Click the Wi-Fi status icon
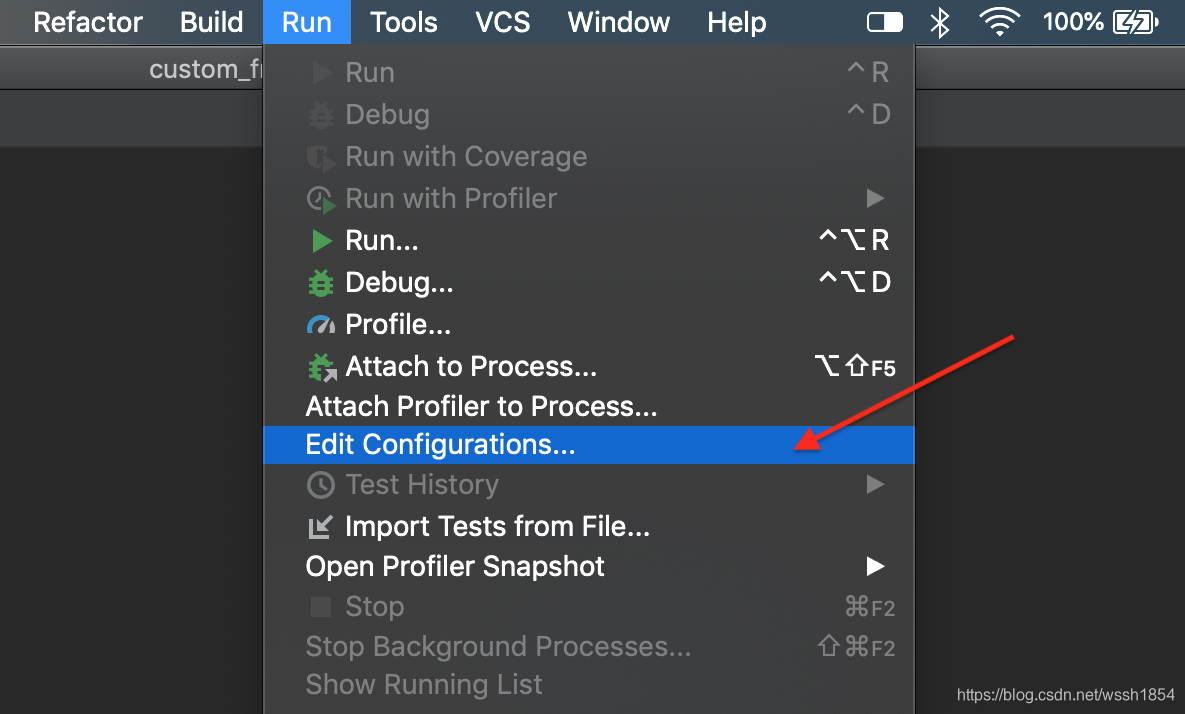The image size is (1185, 714). click(999, 22)
